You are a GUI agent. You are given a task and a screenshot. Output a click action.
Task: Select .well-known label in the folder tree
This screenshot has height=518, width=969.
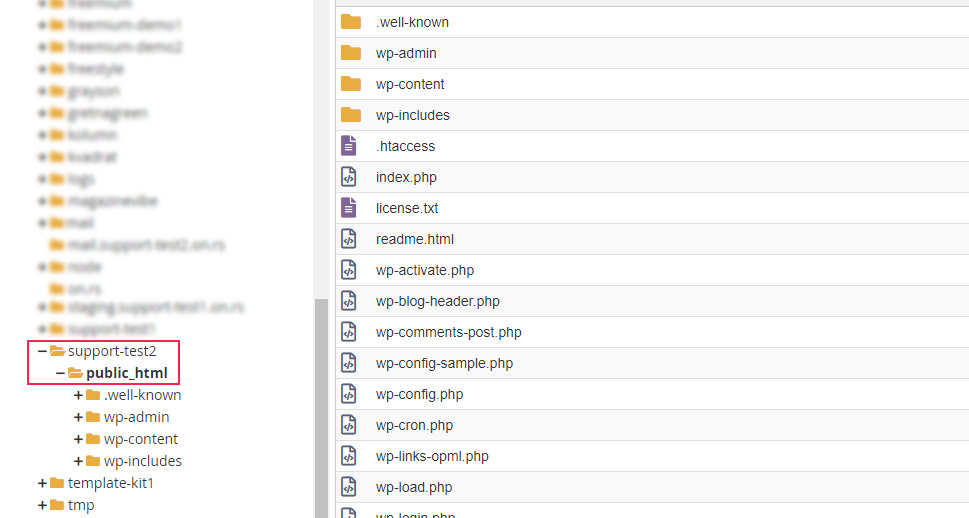pyautogui.click(x=143, y=395)
